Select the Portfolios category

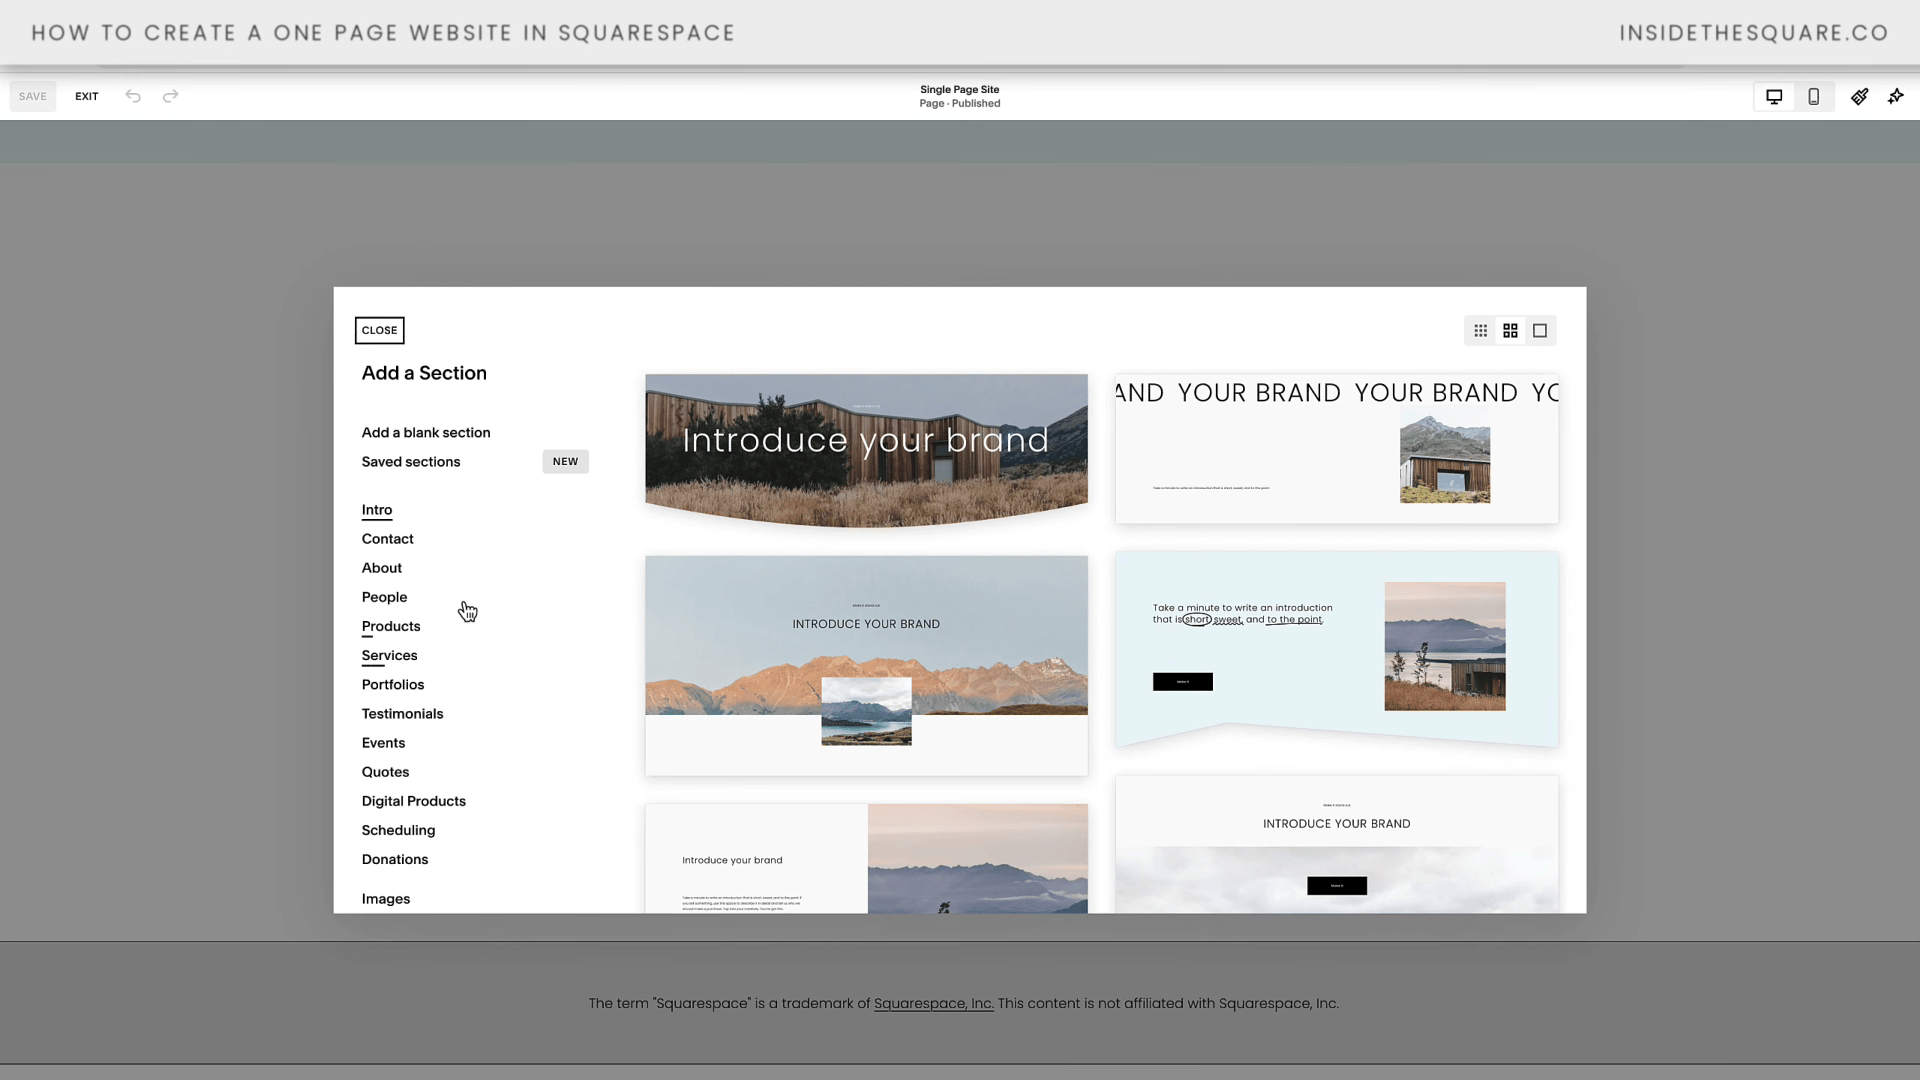pos(393,685)
